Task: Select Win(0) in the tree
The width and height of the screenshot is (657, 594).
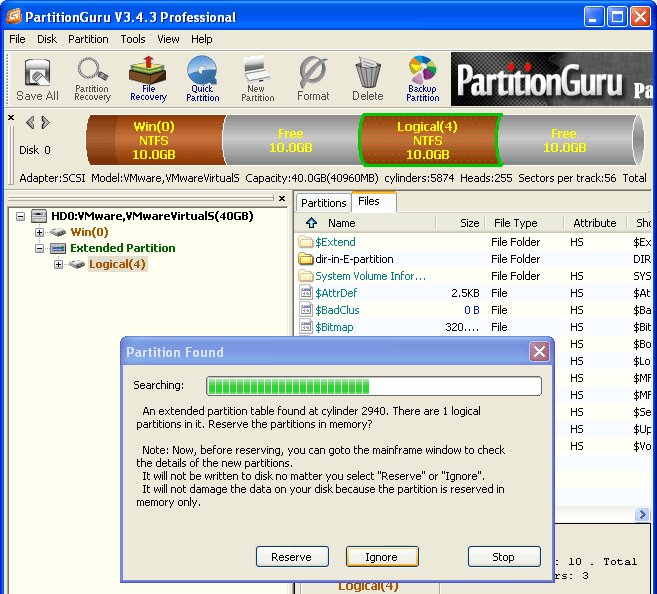Action: 90,232
